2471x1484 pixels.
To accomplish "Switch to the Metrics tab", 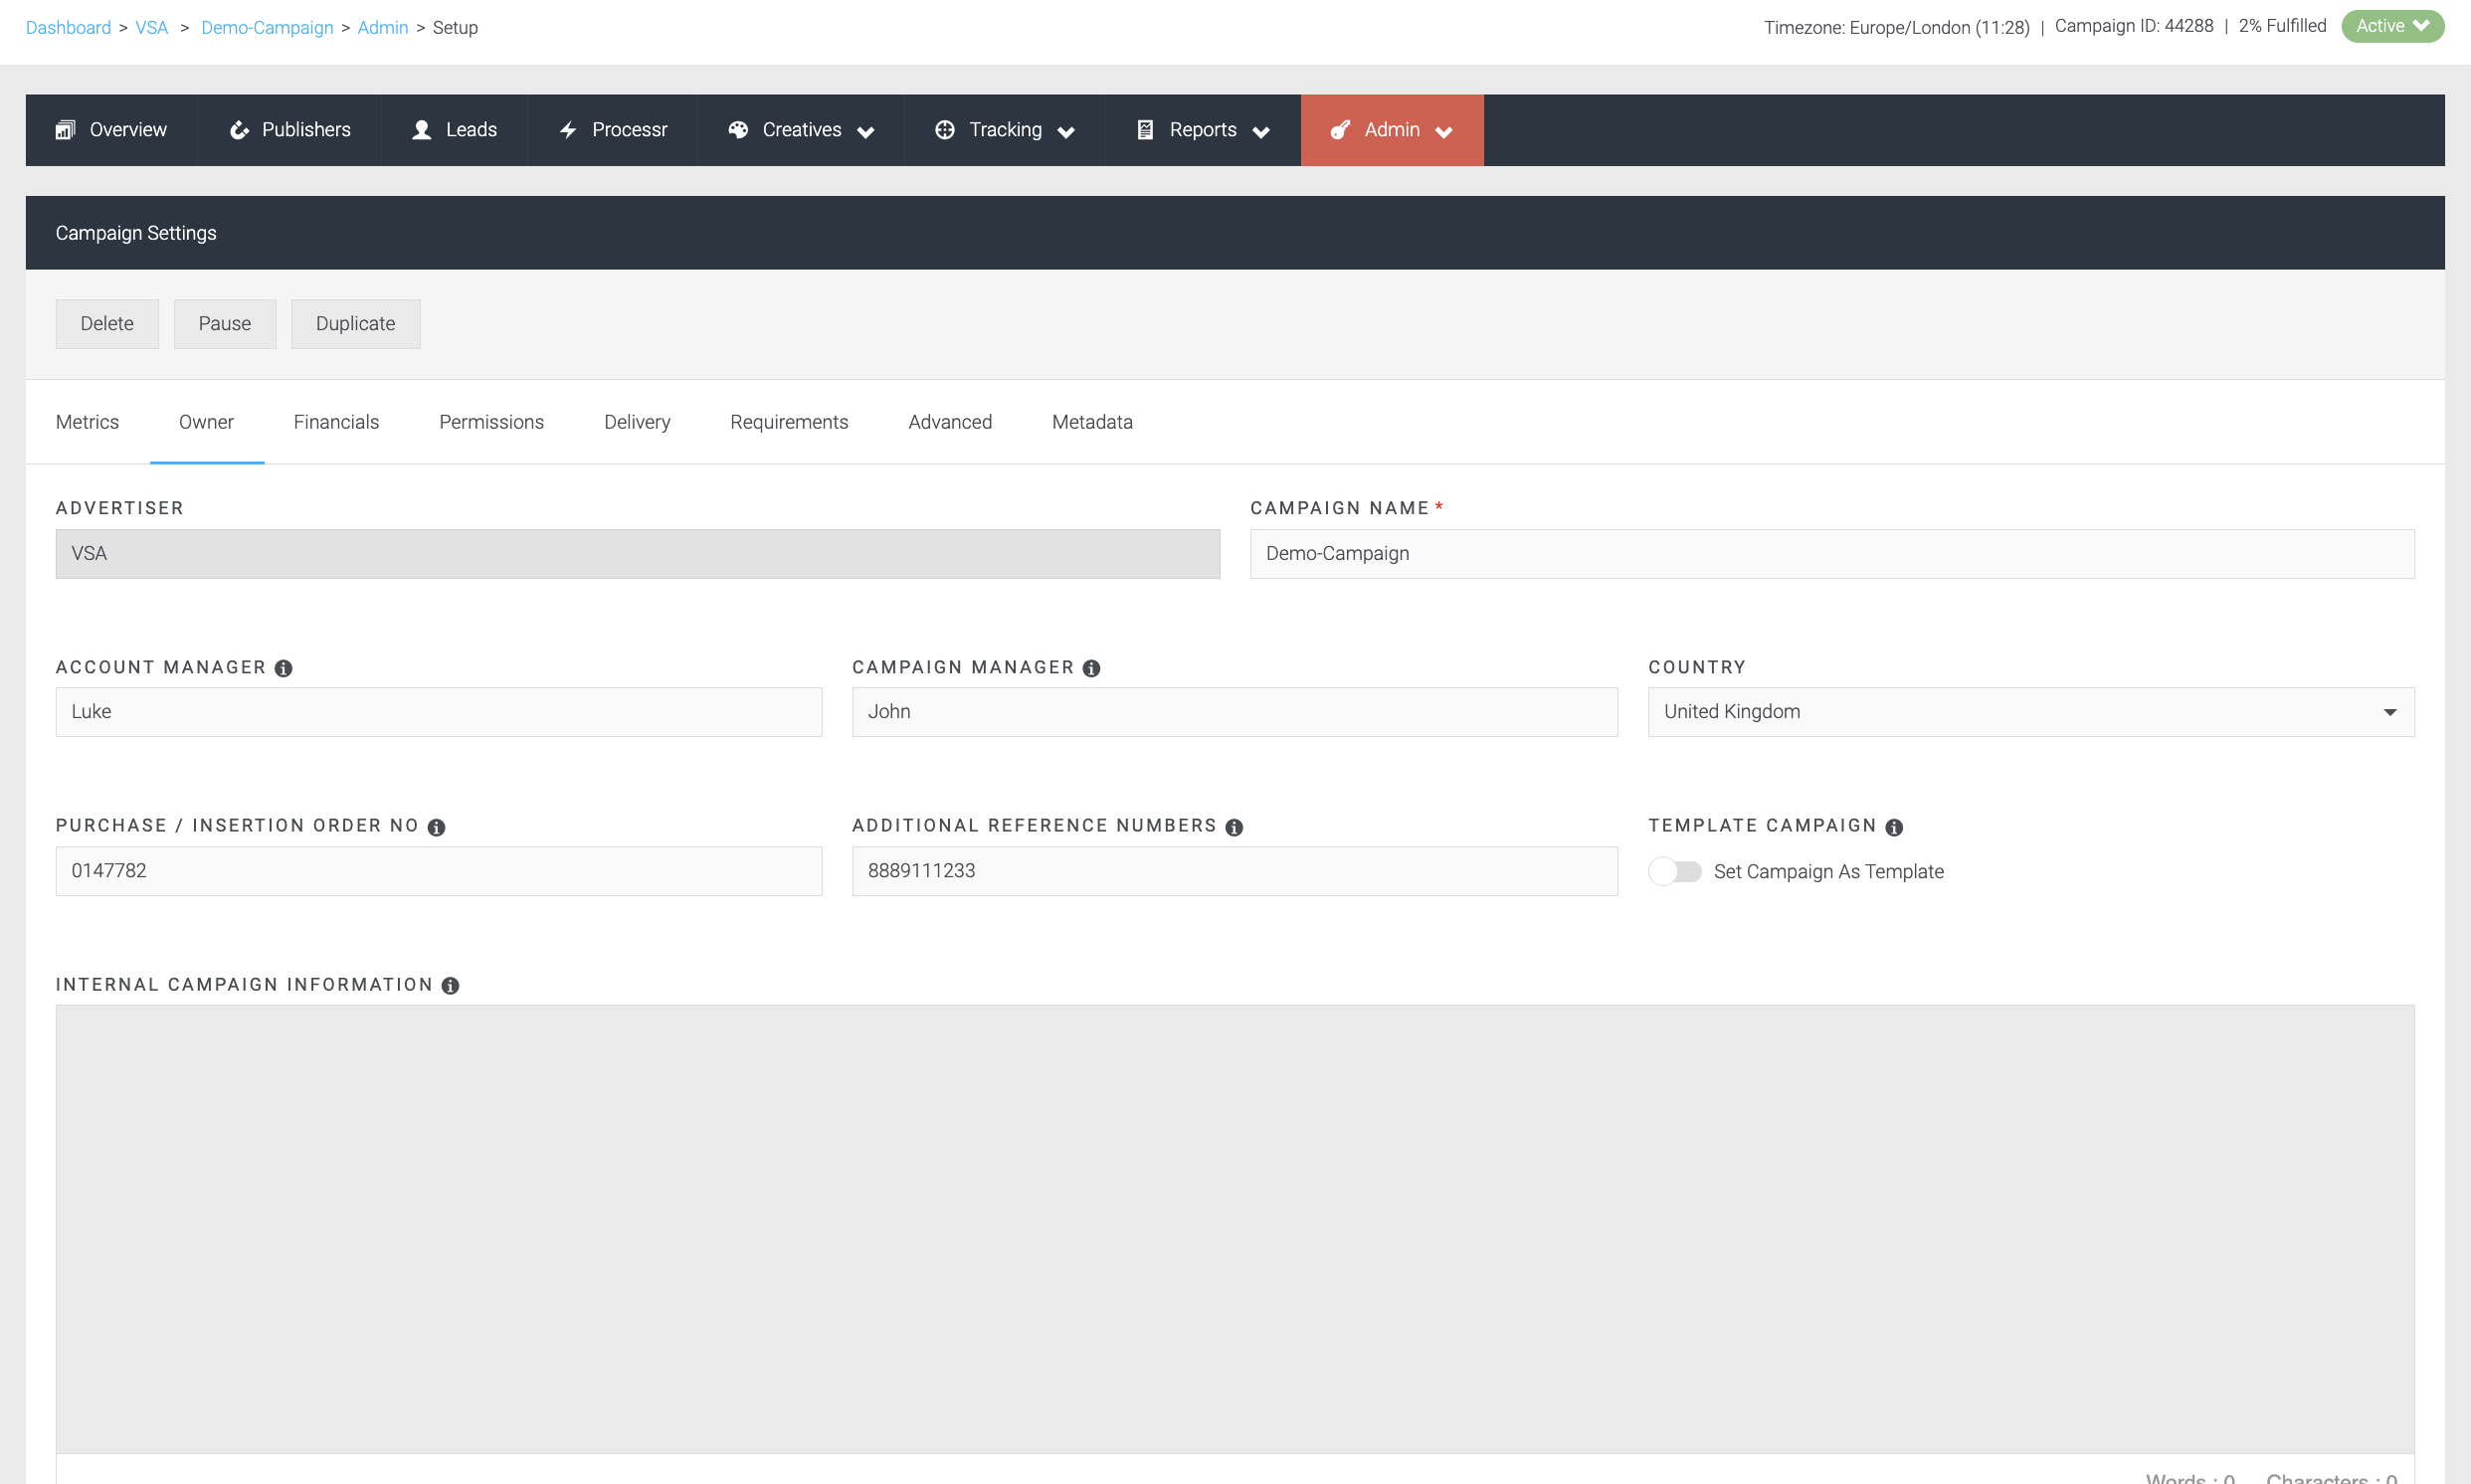I will coord(87,422).
